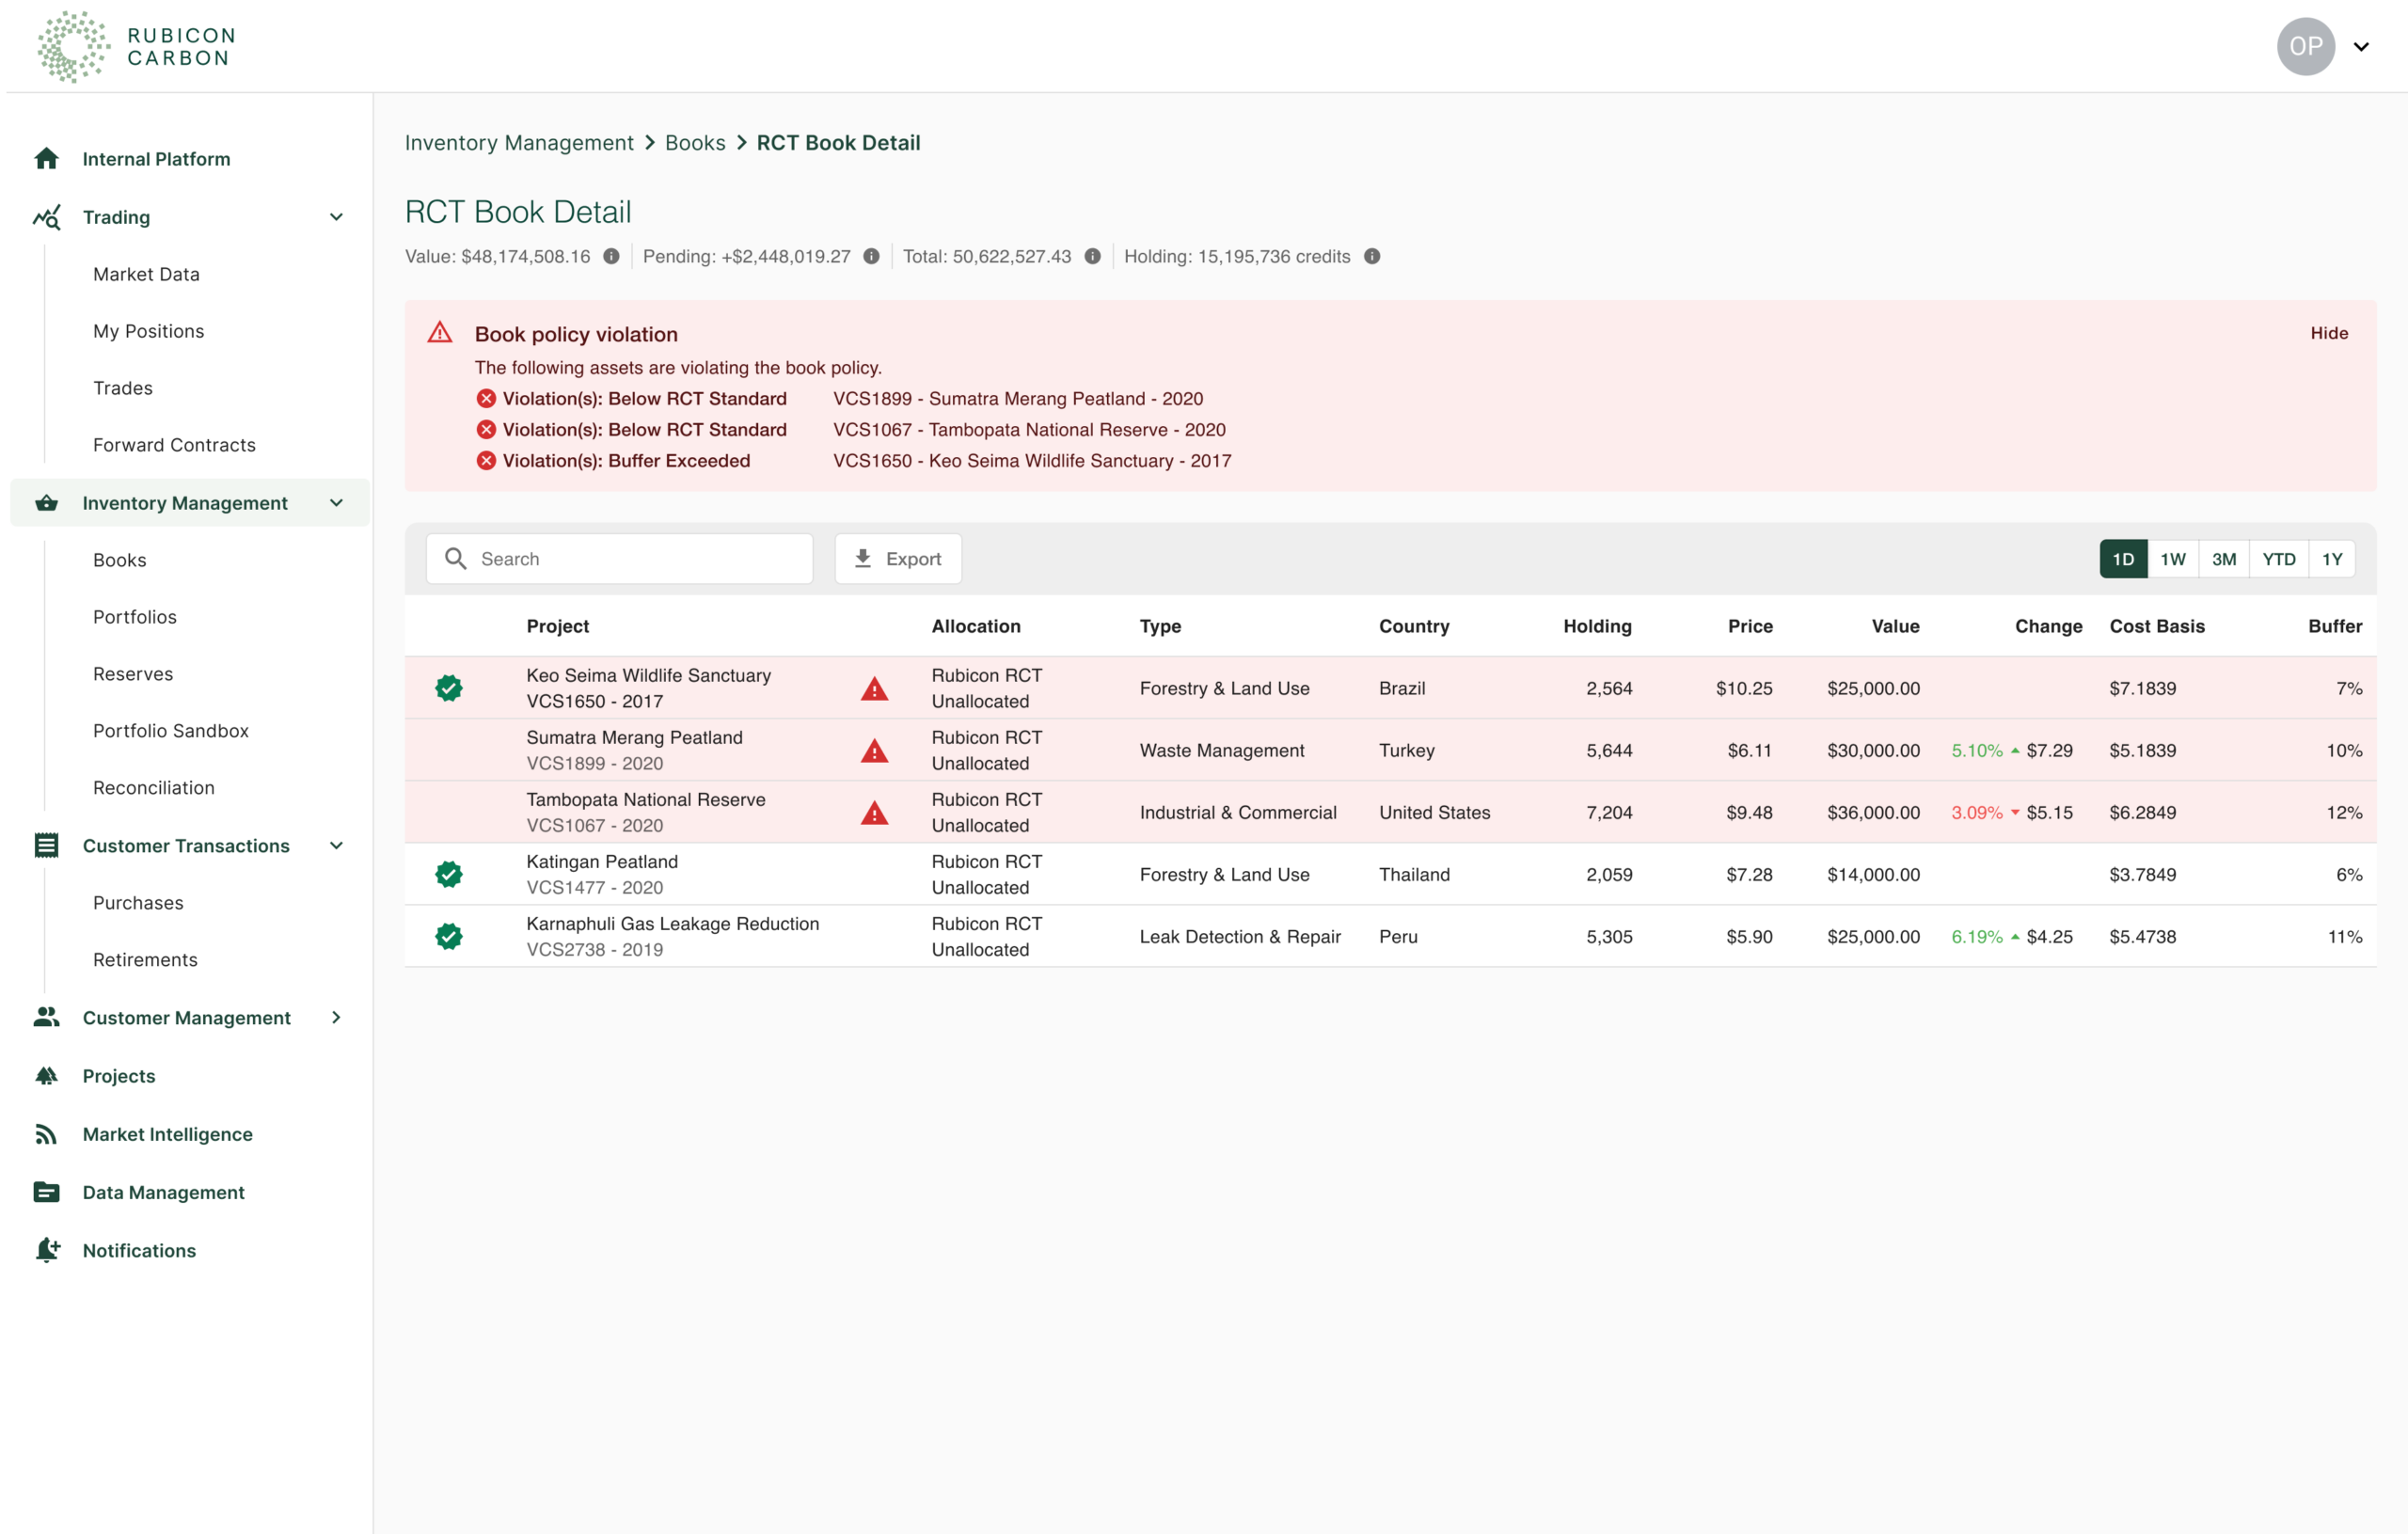This screenshot has height=1534, width=2408.
Task: Click info icon next to Value amount
Action: tap(611, 257)
